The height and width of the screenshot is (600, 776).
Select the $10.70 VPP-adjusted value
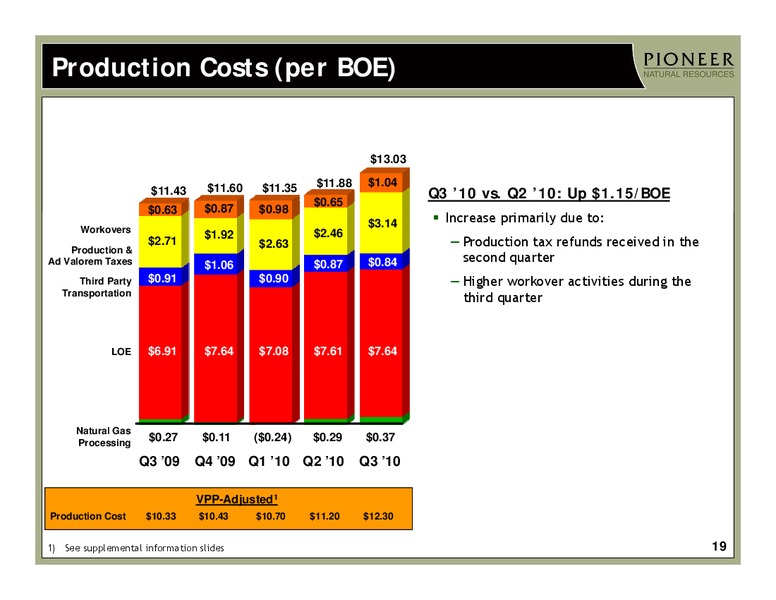tap(270, 516)
